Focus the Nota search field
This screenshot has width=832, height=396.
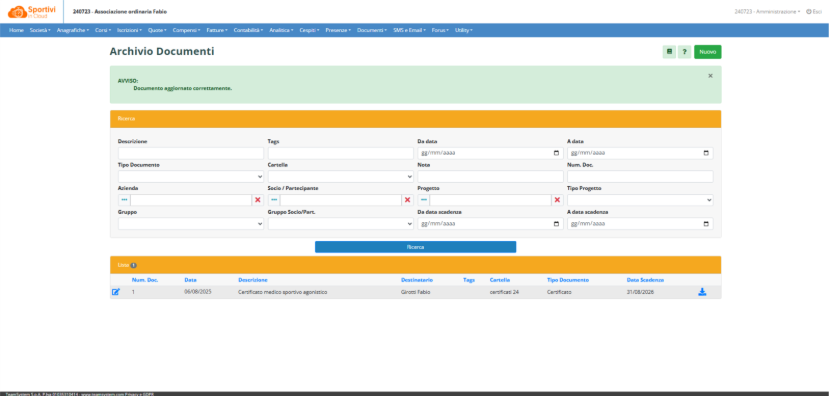pyautogui.click(x=490, y=177)
